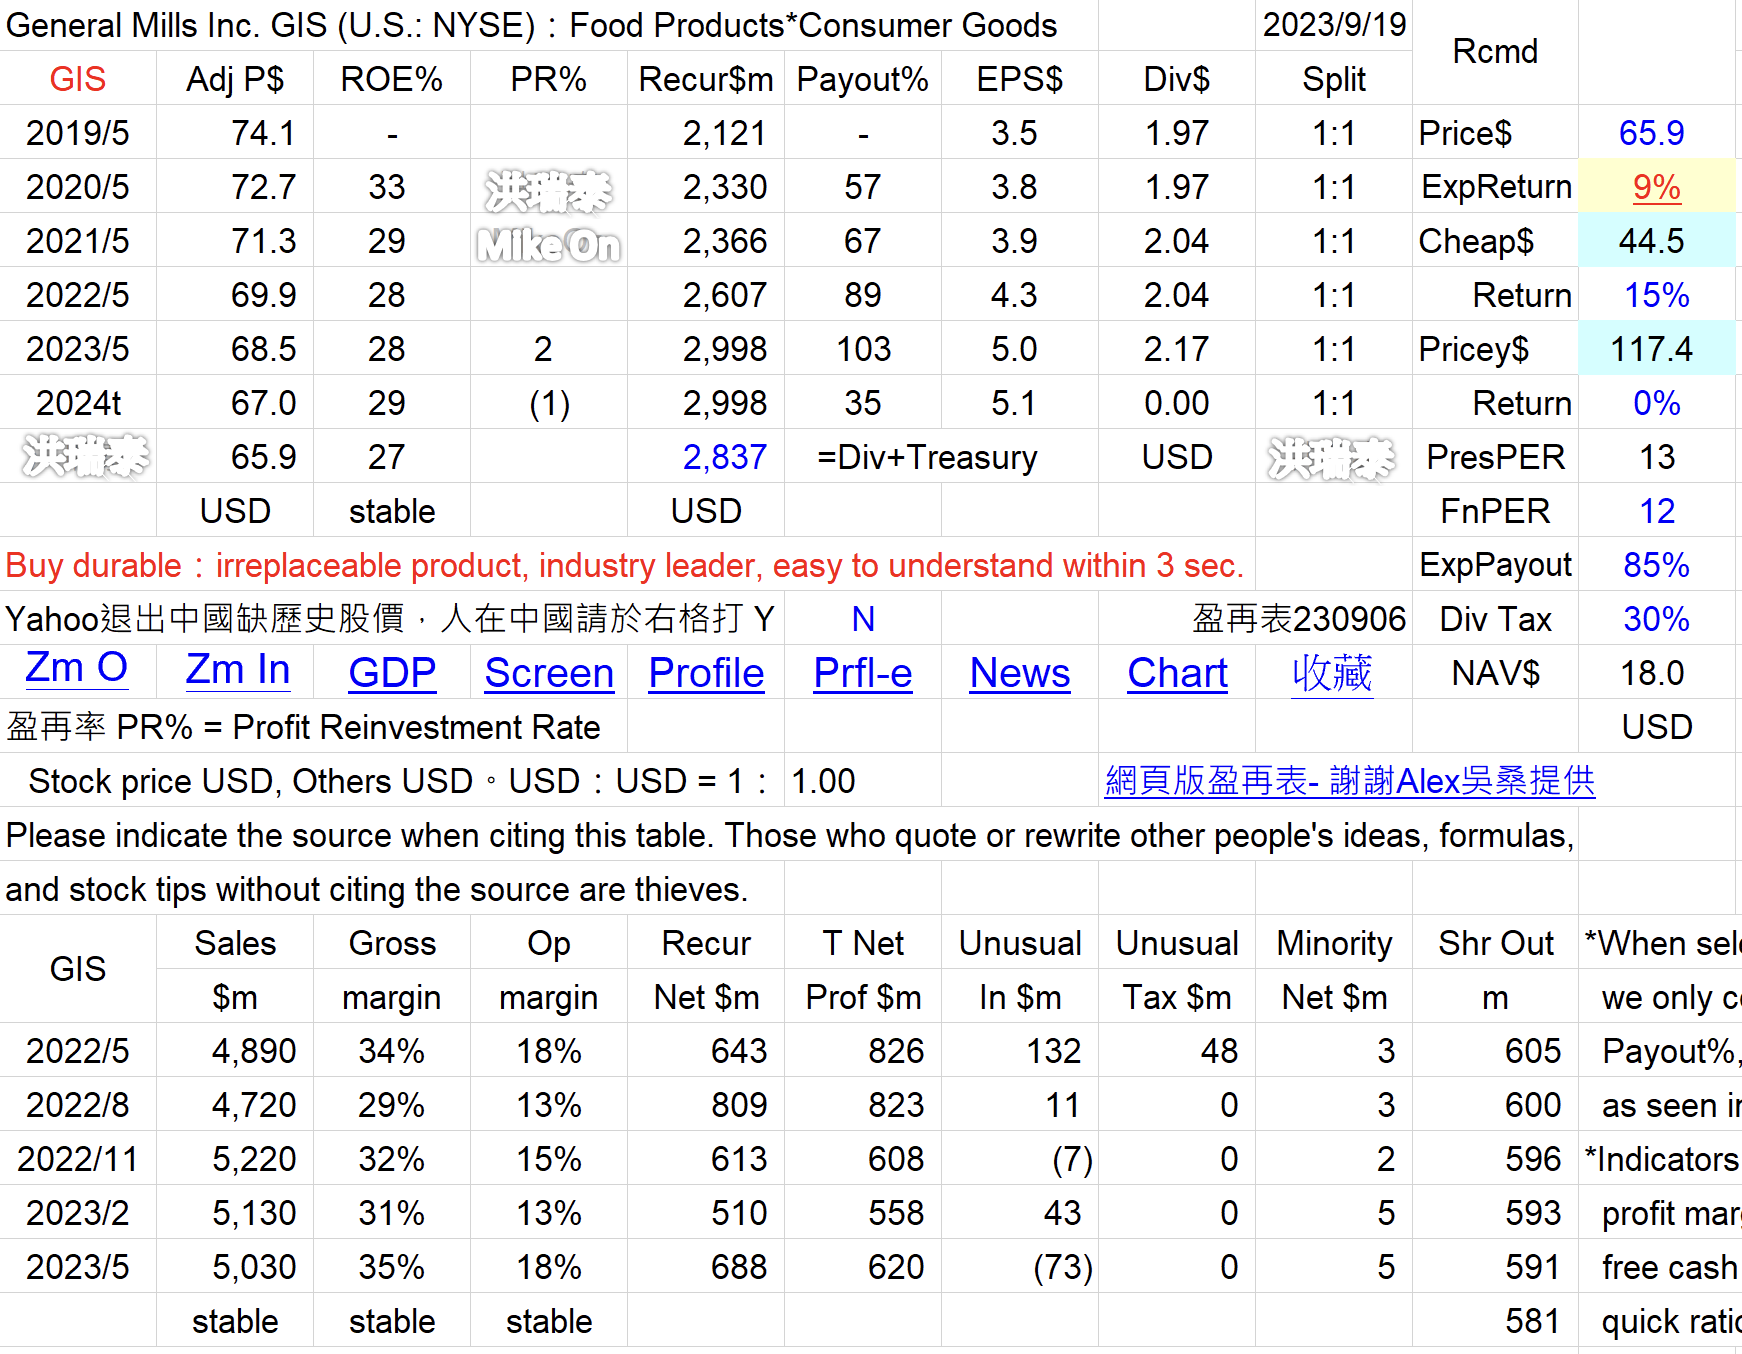Click the Div$ column header
Image resolution: width=1742 pixels, height=1354 pixels.
pyautogui.click(x=1177, y=79)
